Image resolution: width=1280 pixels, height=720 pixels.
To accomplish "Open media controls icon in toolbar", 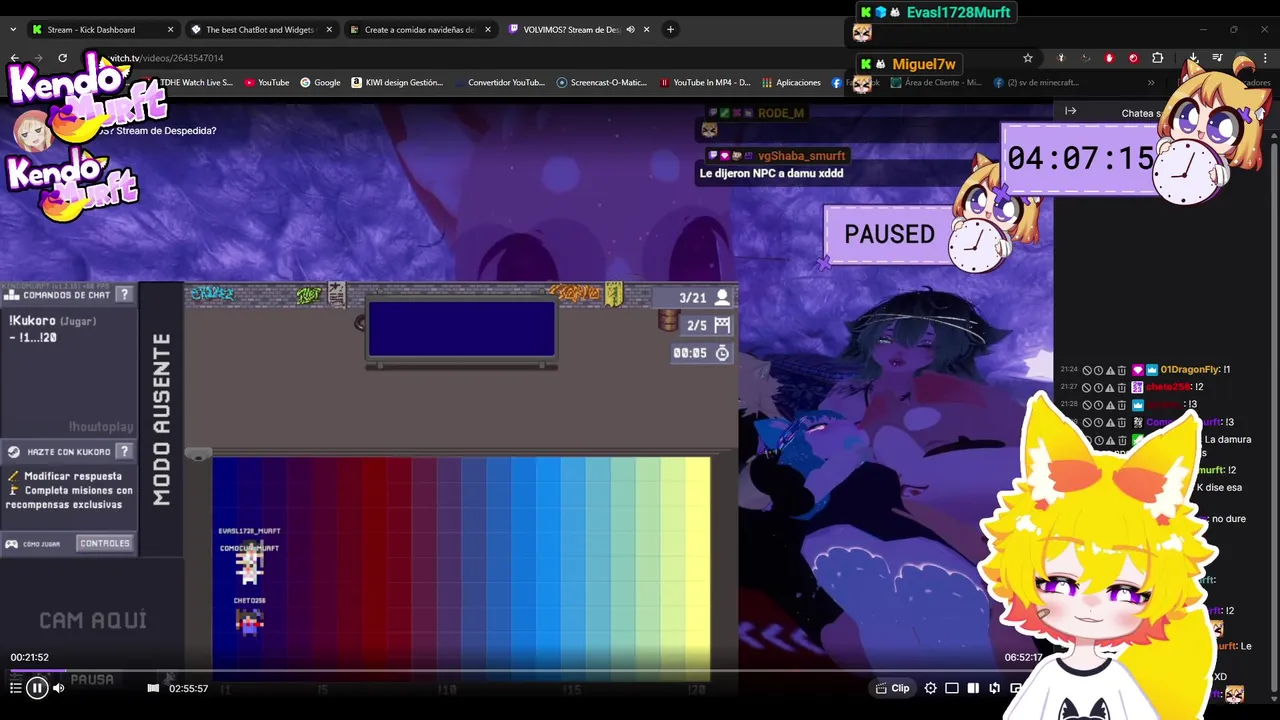I will (1217, 58).
